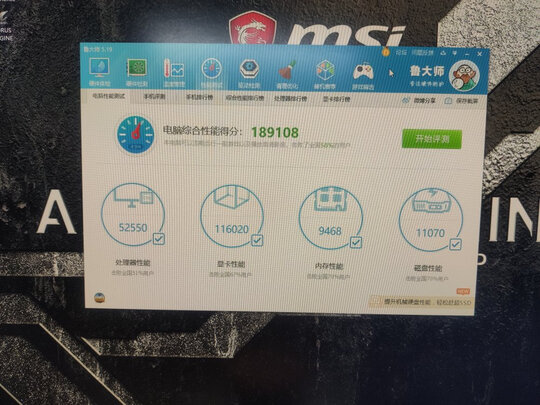Viewport: 540px width, 405px height.
Task: Open the temperature management thermometer icon
Action: tap(174, 70)
